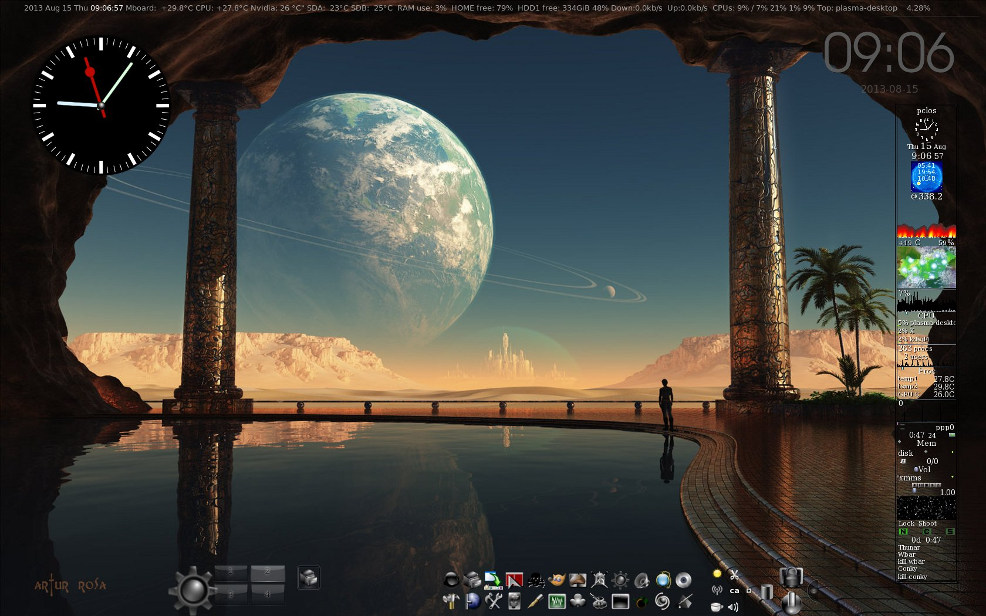Image resolution: width=986 pixels, height=616 pixels.
Task: Open the speaker volume tray icon
Action: (733, 607)
